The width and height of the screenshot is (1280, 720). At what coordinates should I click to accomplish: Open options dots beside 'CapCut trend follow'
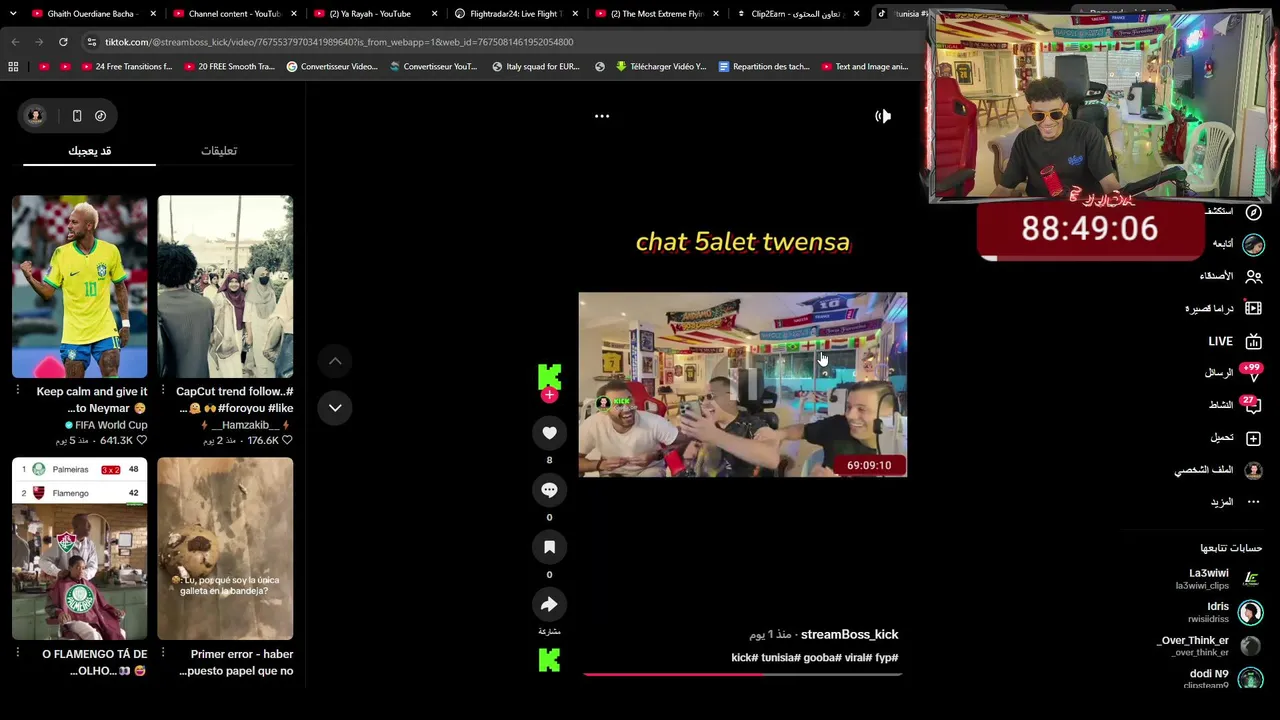(163, 391)
